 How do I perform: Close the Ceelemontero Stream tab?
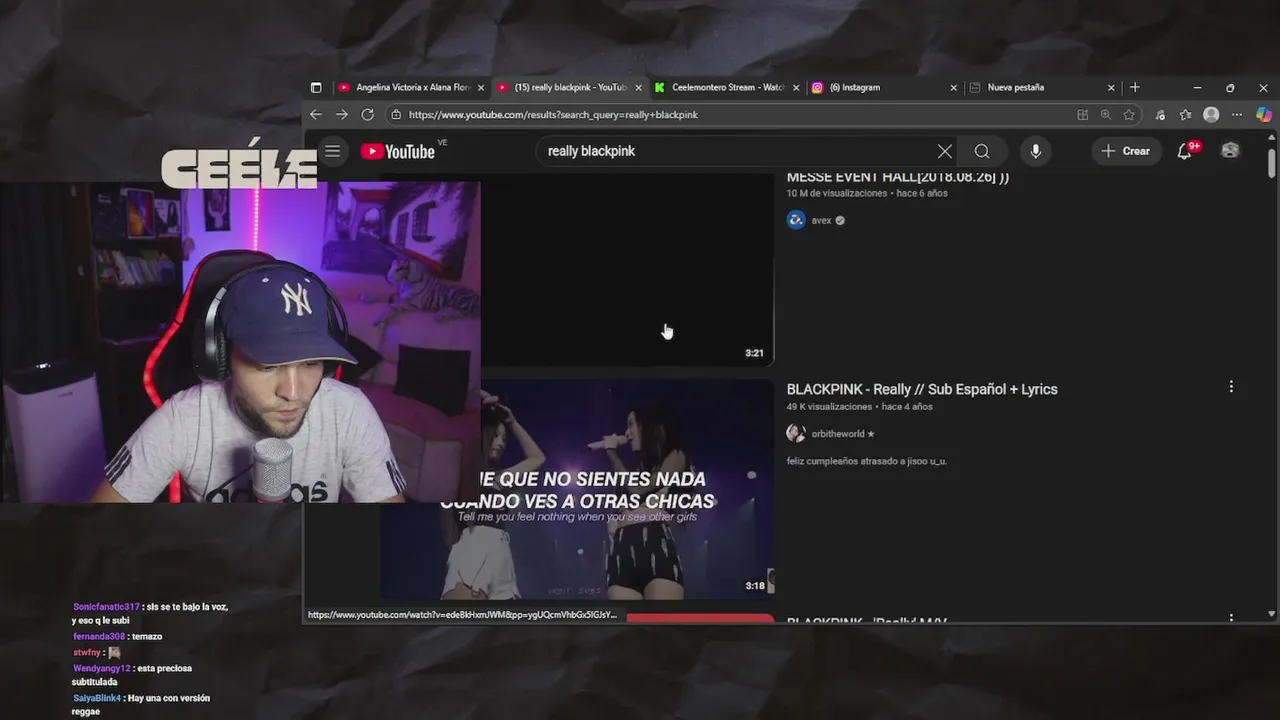point(796,88)
